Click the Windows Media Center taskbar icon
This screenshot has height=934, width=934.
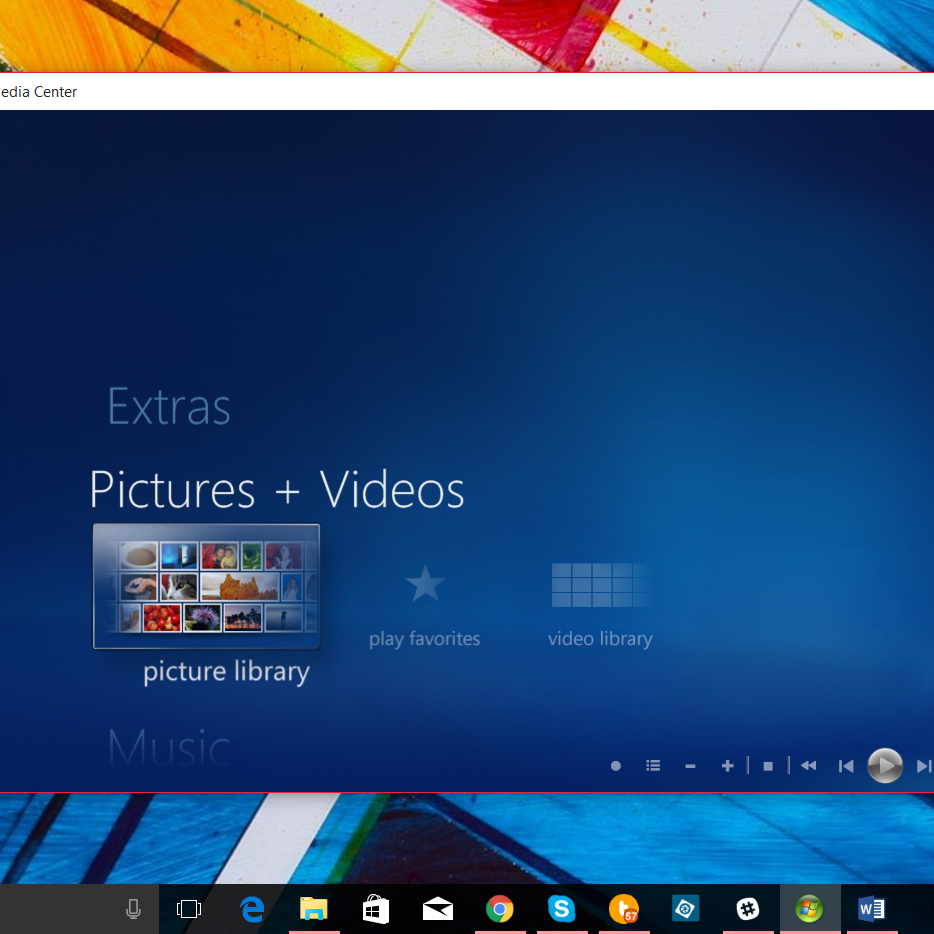click(x=810, y=910)
